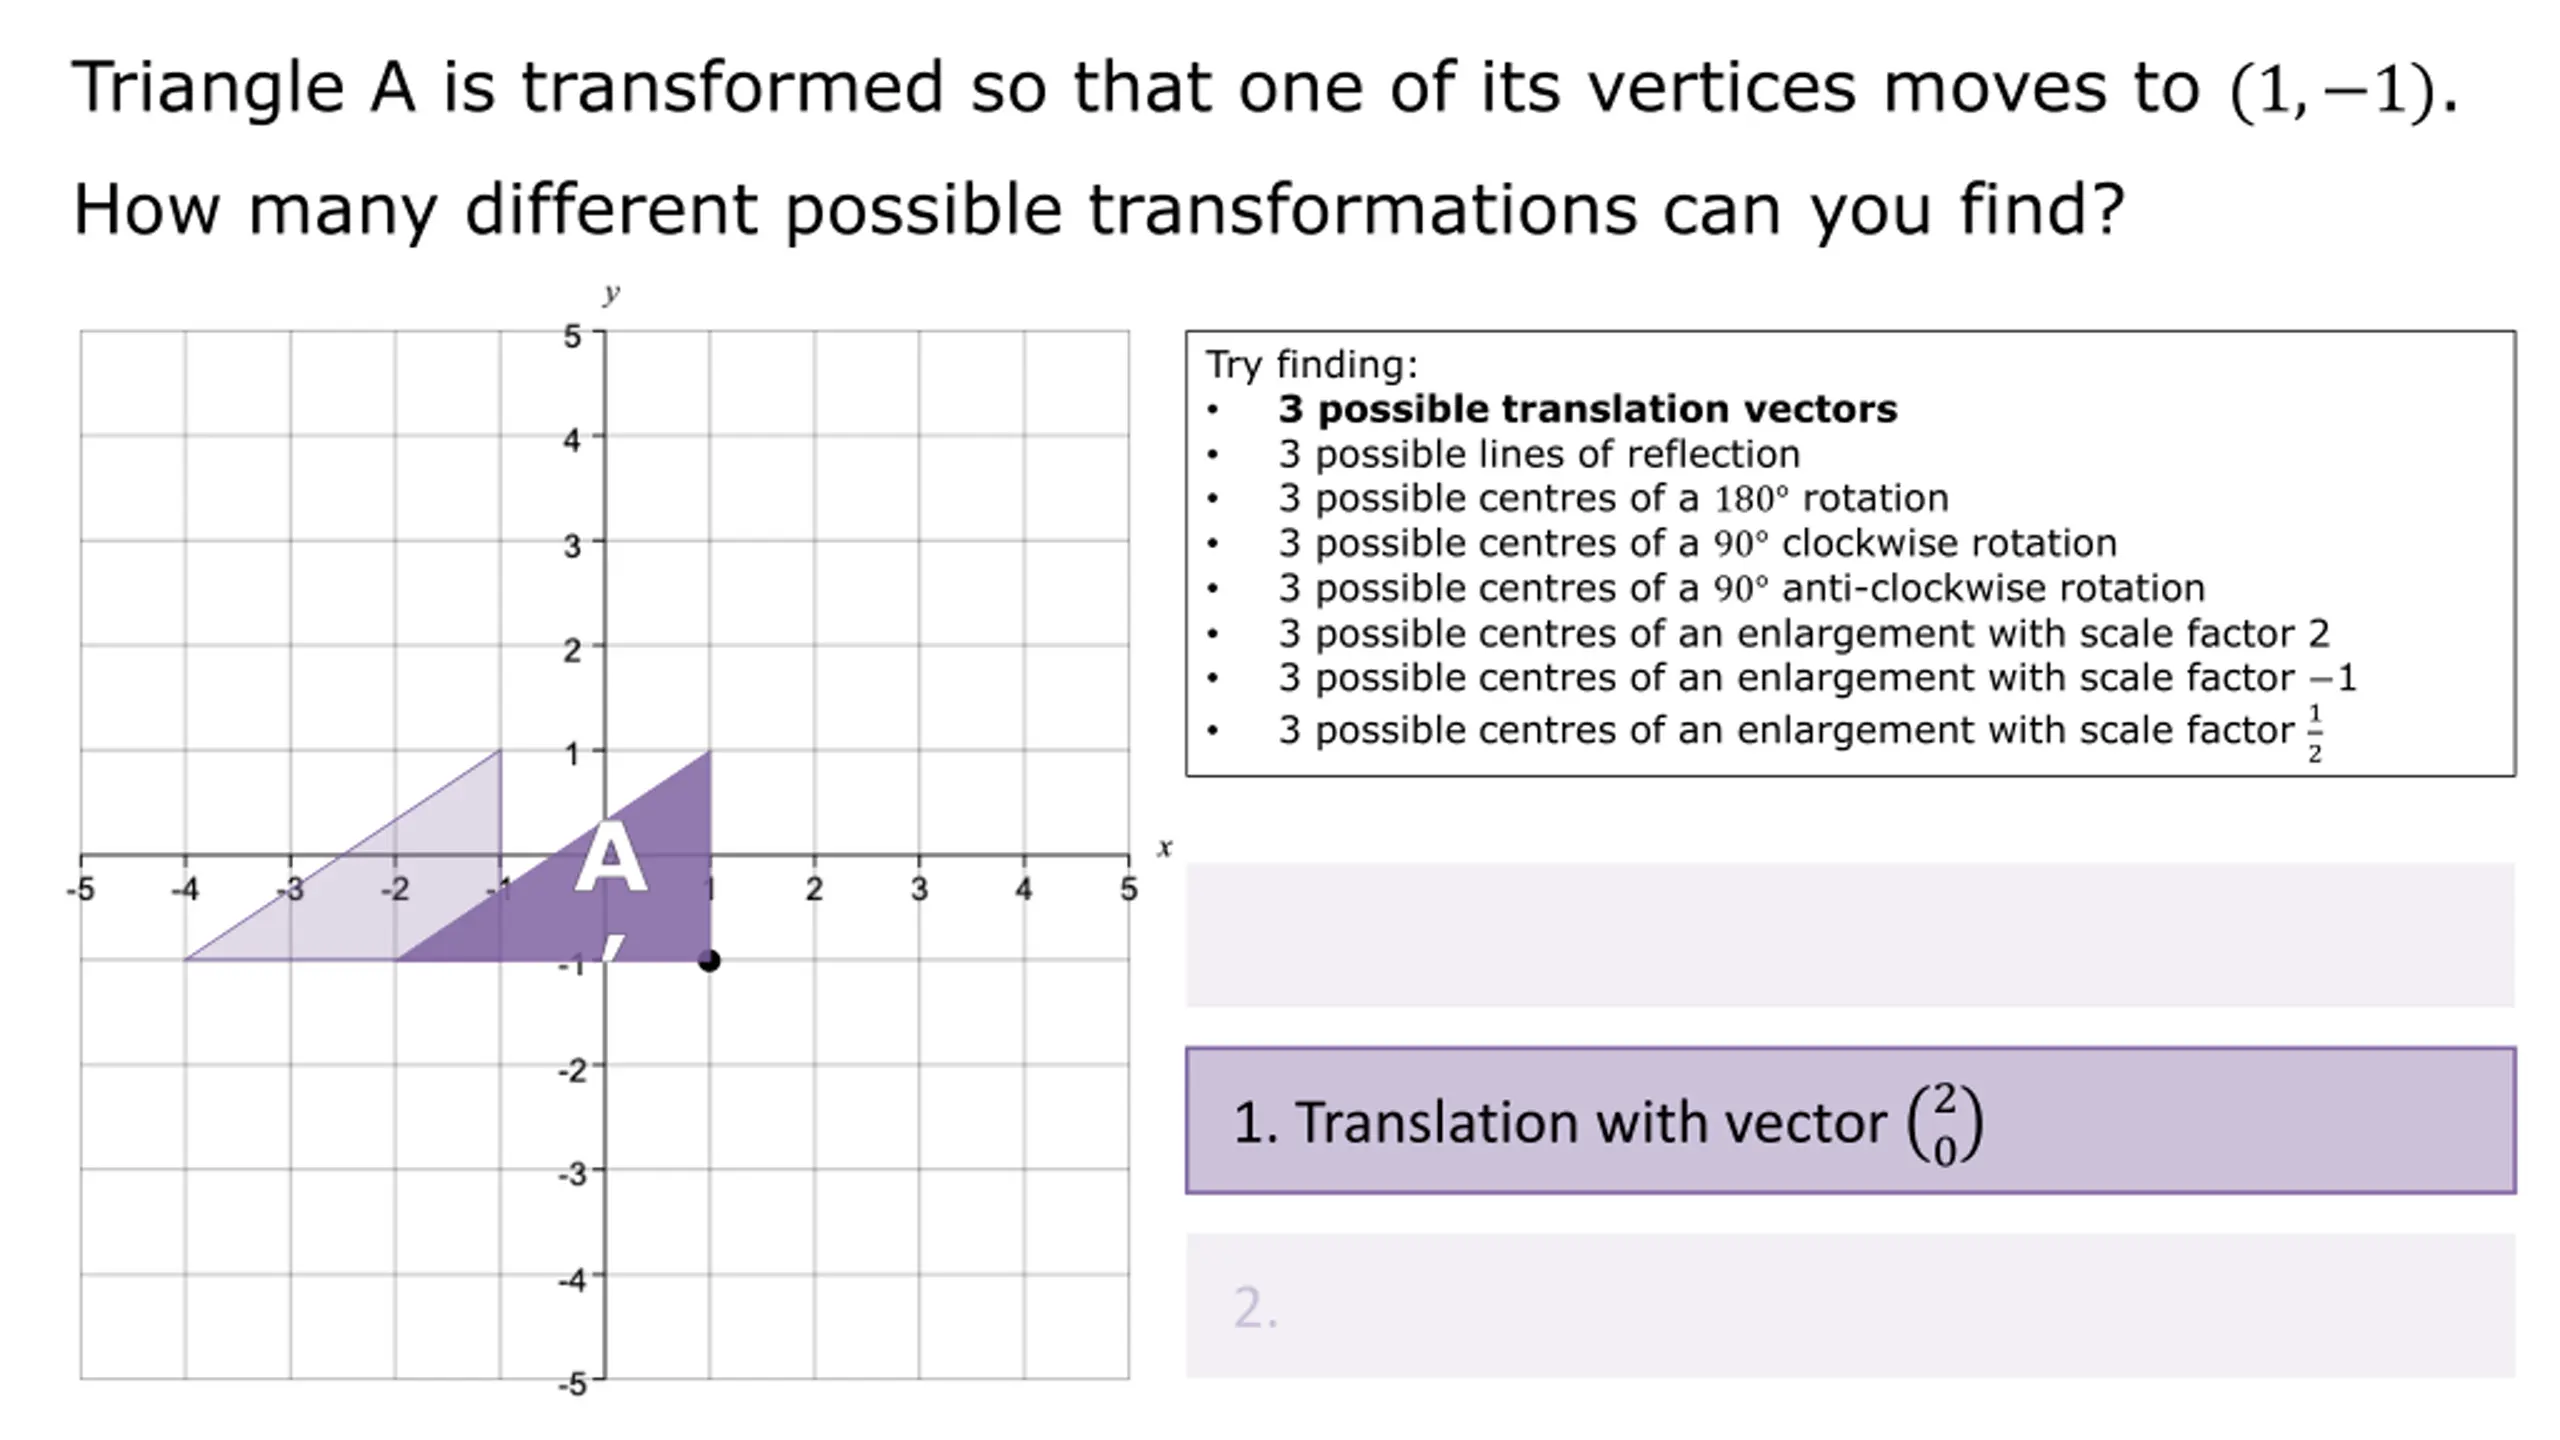Click the 5 tick on the x-axis
This screenshot has height=1440, width=2560.
point(1128,889)
